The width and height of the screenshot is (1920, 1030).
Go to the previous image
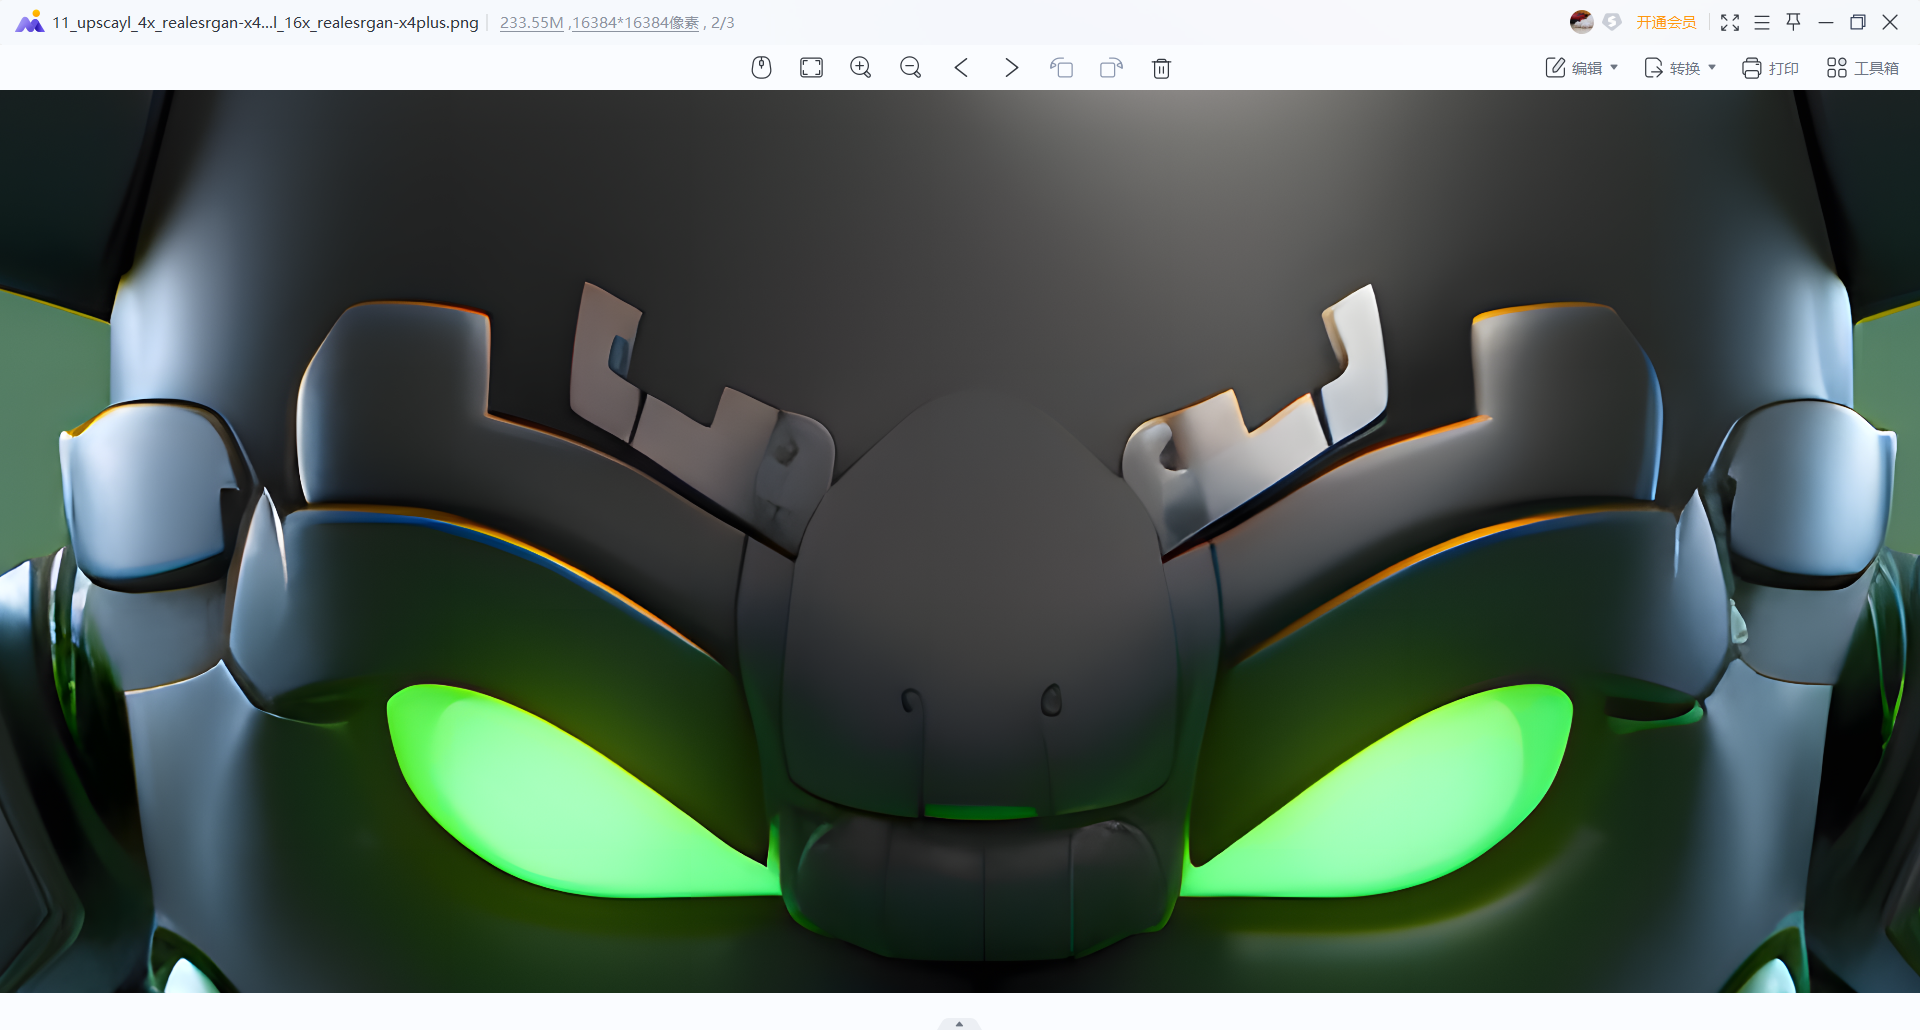(x=961, y=68)
